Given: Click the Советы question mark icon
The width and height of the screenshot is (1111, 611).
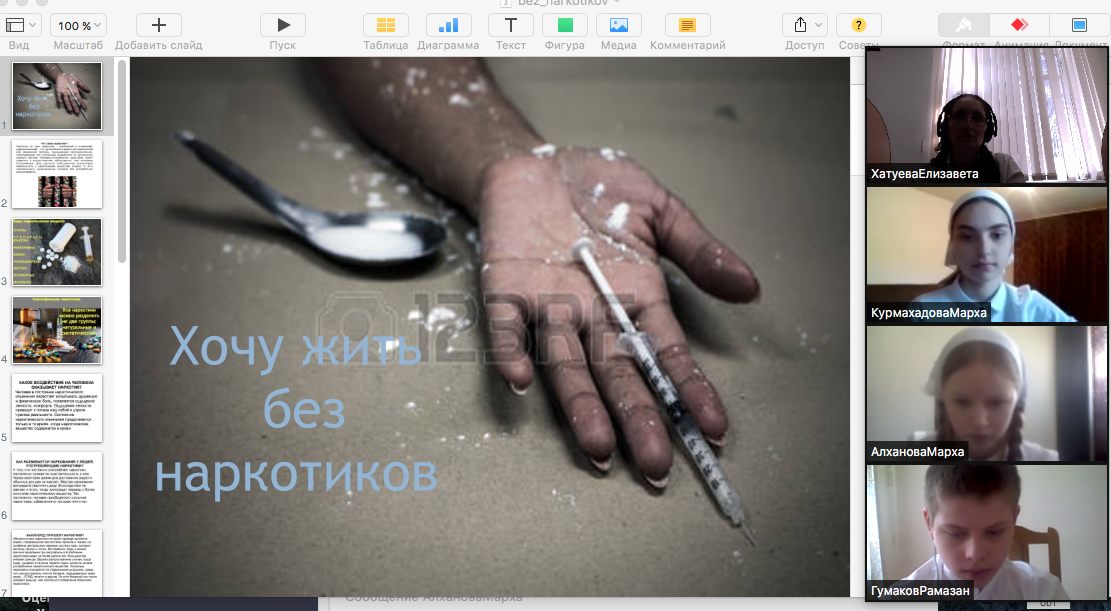Looking at the screenshot, I should coord(858,25).
